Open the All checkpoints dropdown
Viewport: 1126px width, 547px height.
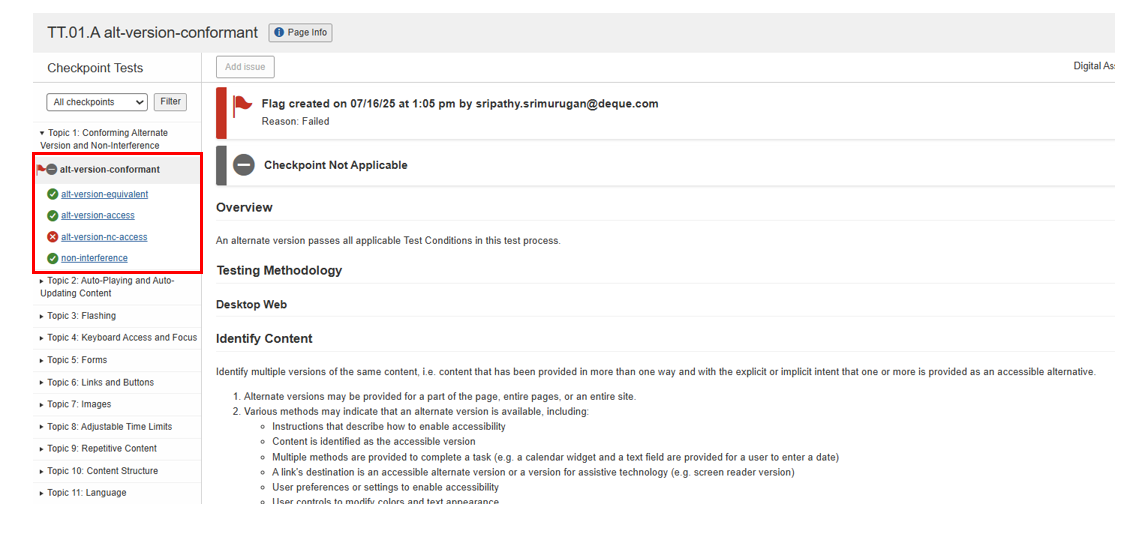point(97,102)
